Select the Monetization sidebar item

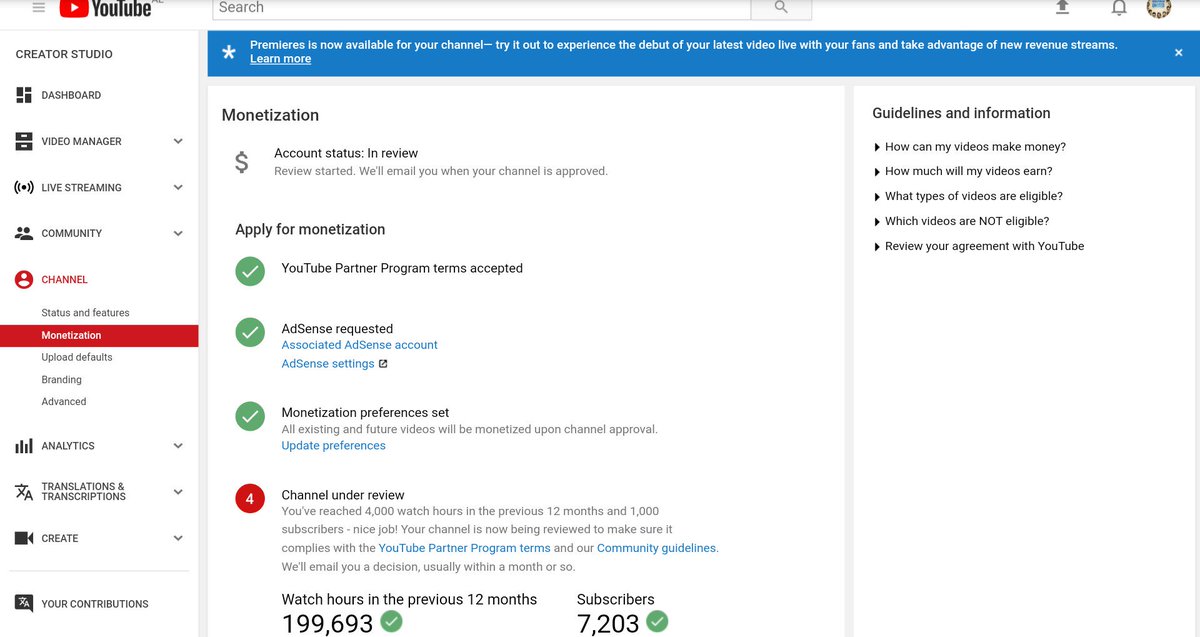pos(99,335)
